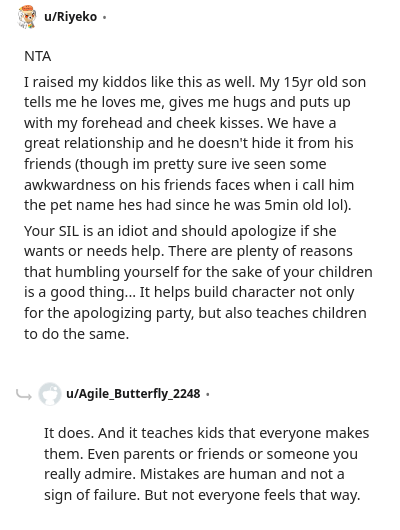This screenshot has height=530, width=400.
Task: Click the line beginning "It does. And it teaches"
Action: (206, 433)
